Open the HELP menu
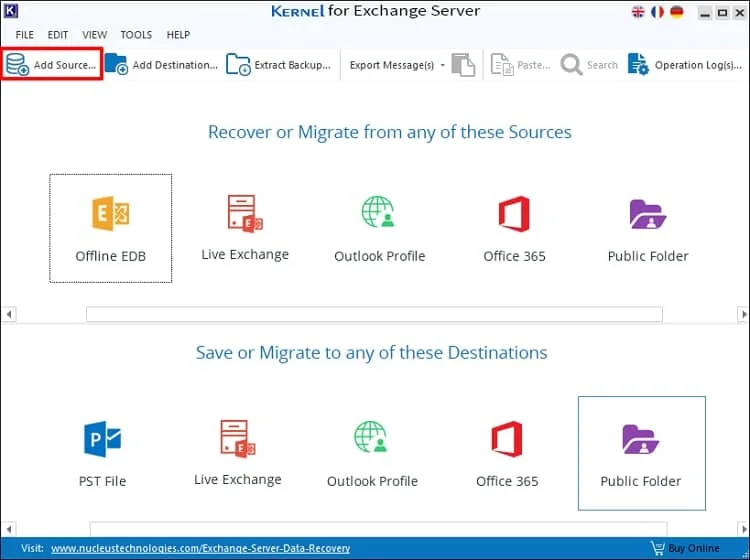The width and height of the screenshot is (750, 560). point(178,35)
